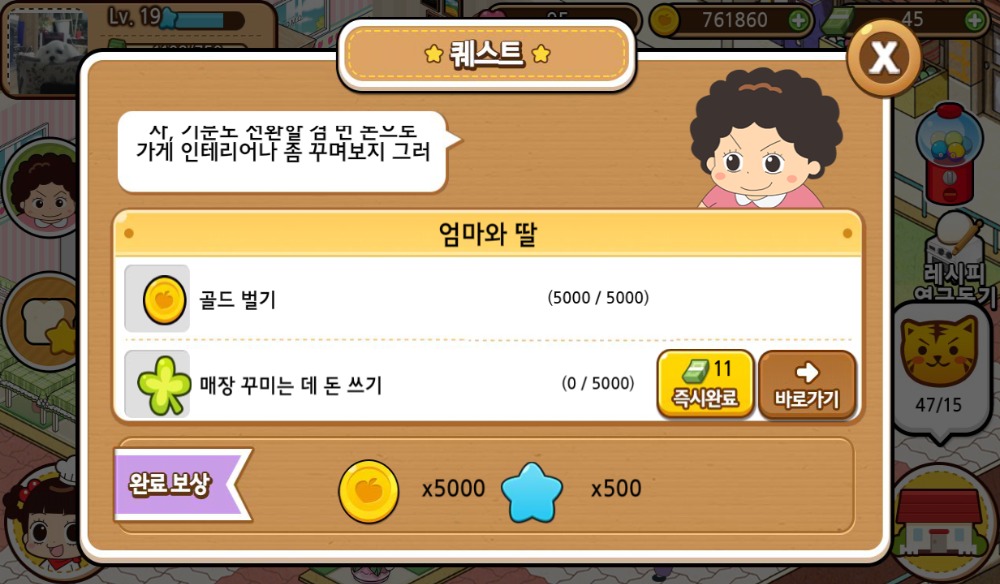
Task: Select the 매장 꾸미는 데 돈 쓰기 quest row
Action: click(488, 384)
